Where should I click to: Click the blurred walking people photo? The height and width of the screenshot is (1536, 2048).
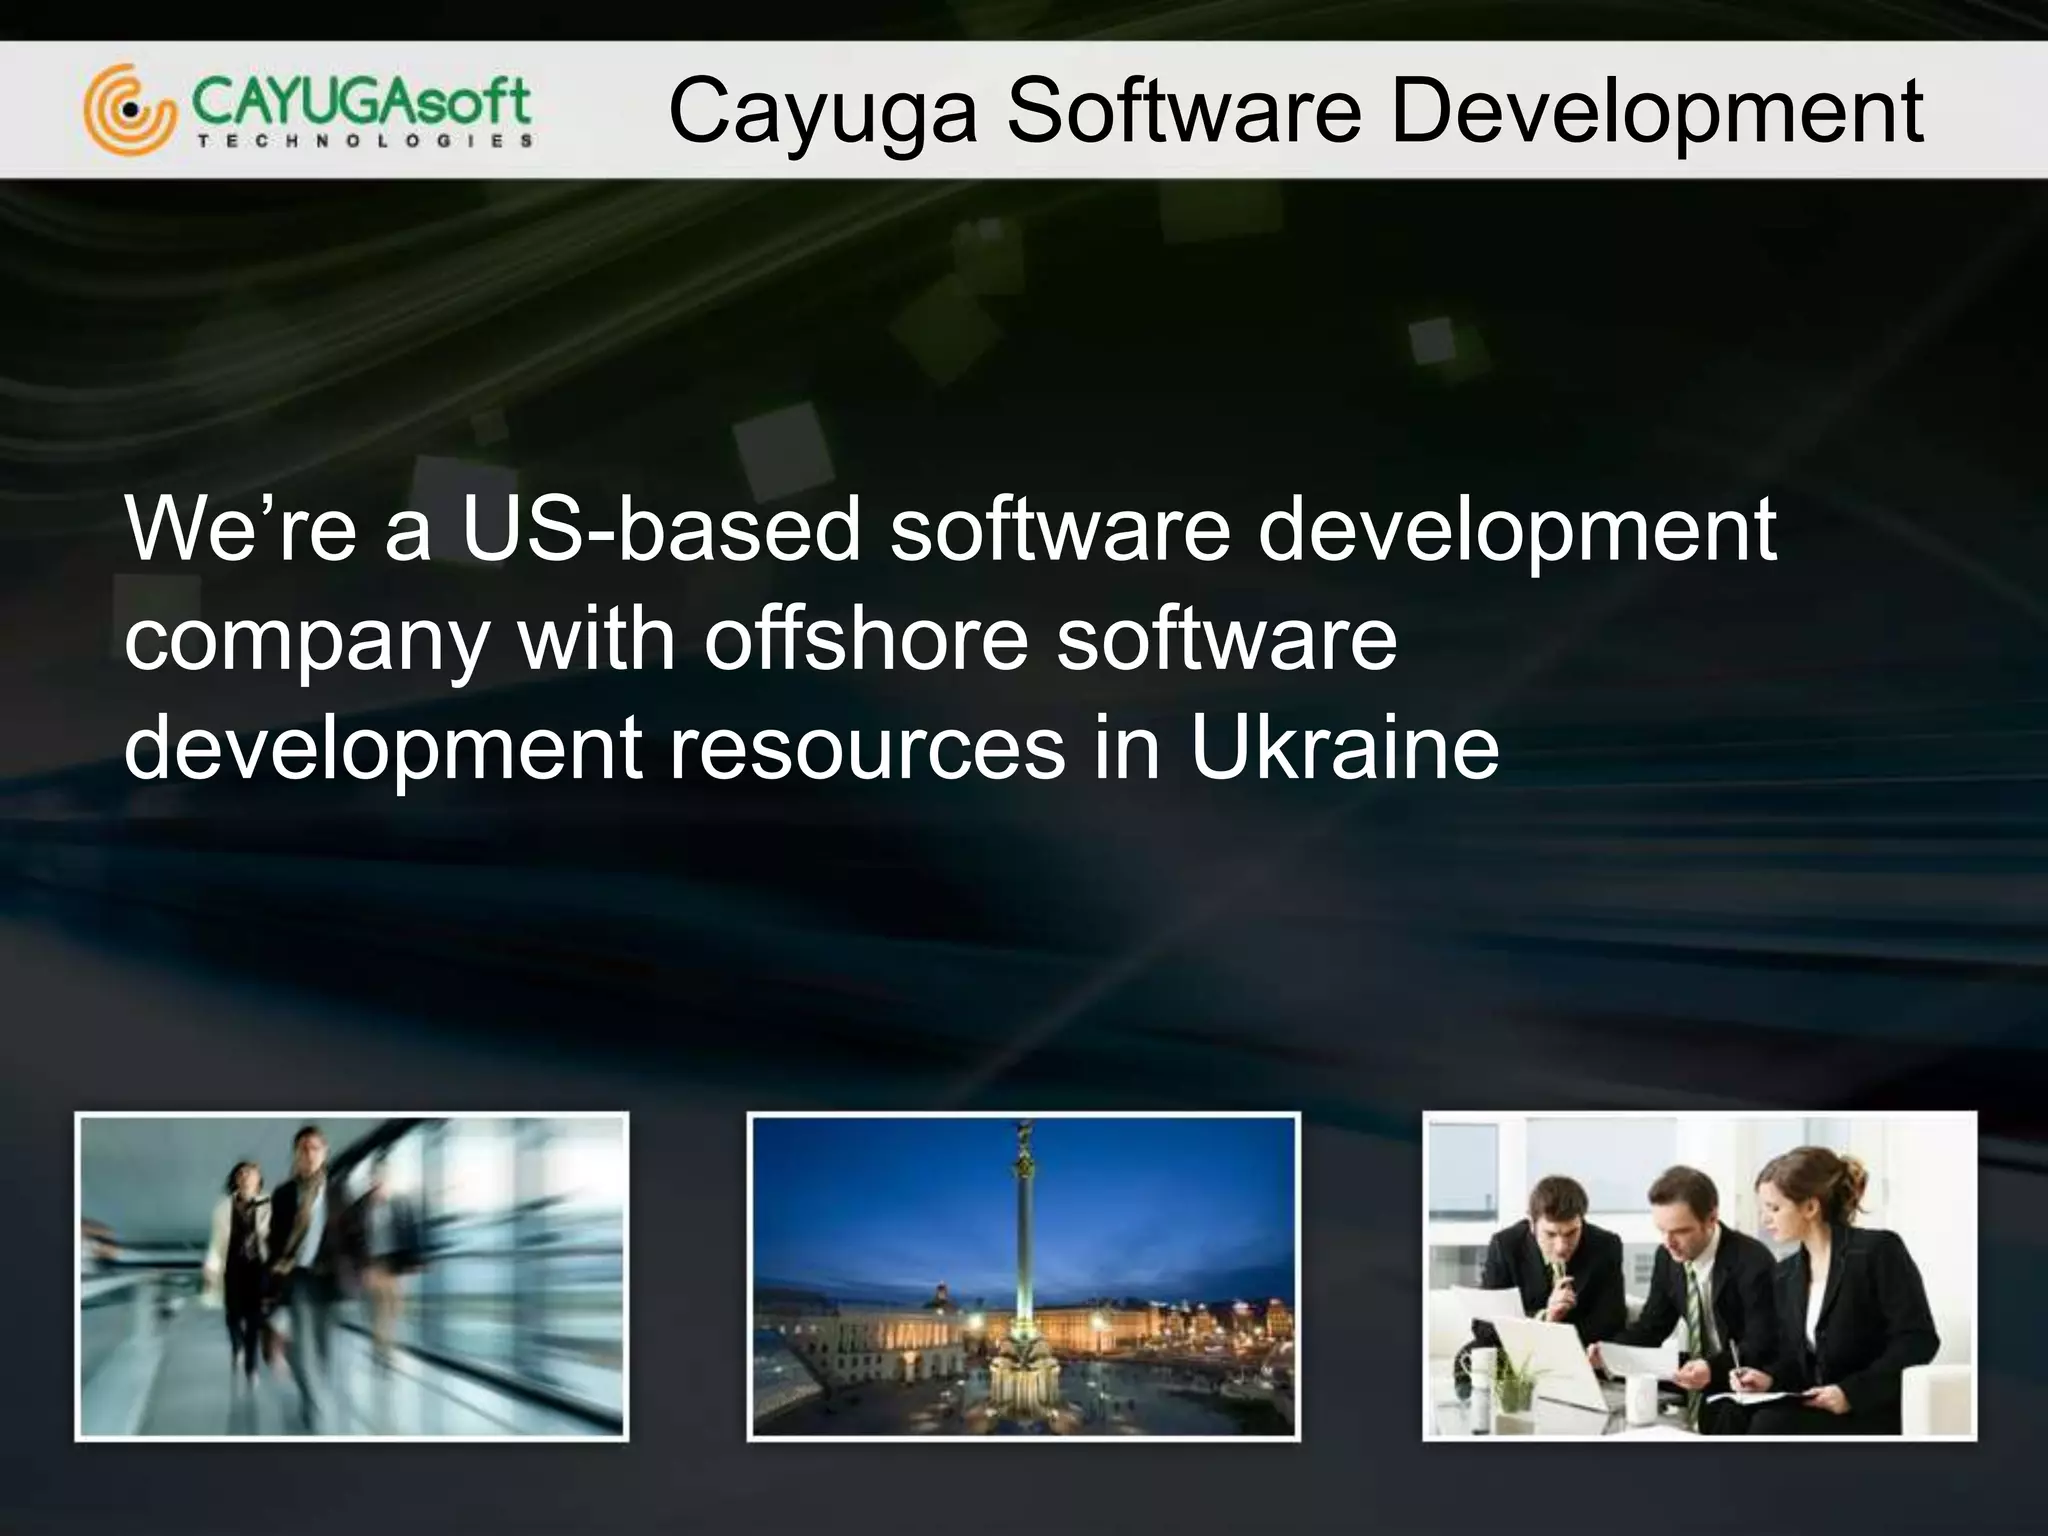tap(352, 1276)
